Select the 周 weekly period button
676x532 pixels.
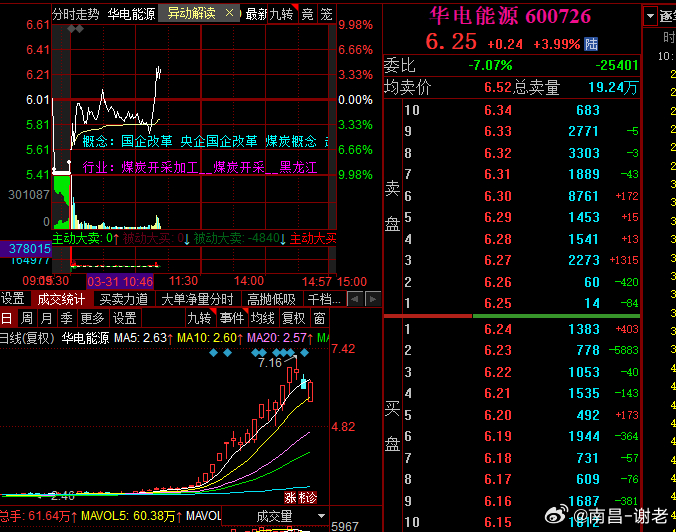point(27,318)
